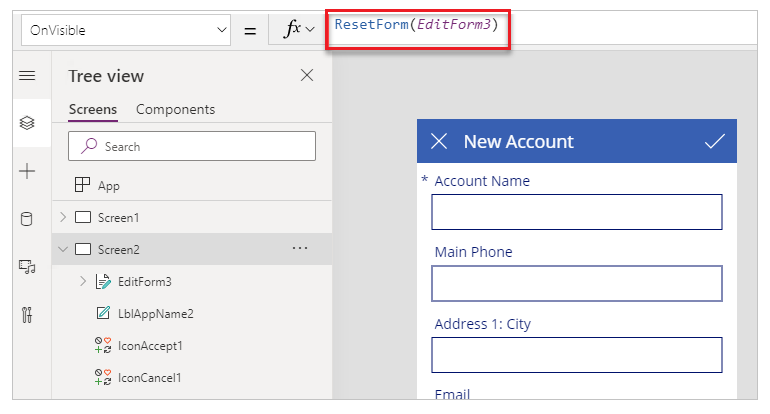The image size is (770, 414).
Task: Click the IconAccept1 control icon
Action: coord(103,345)
